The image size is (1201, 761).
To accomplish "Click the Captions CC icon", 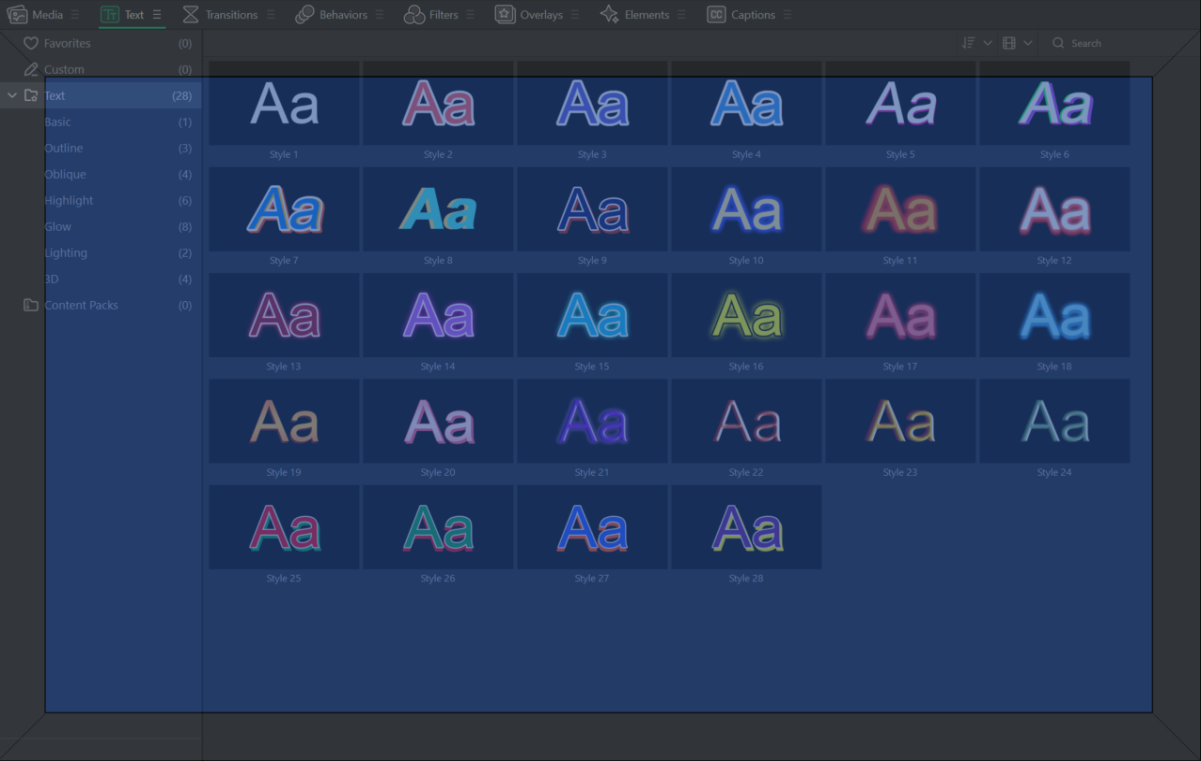I will tap(716, 15).
